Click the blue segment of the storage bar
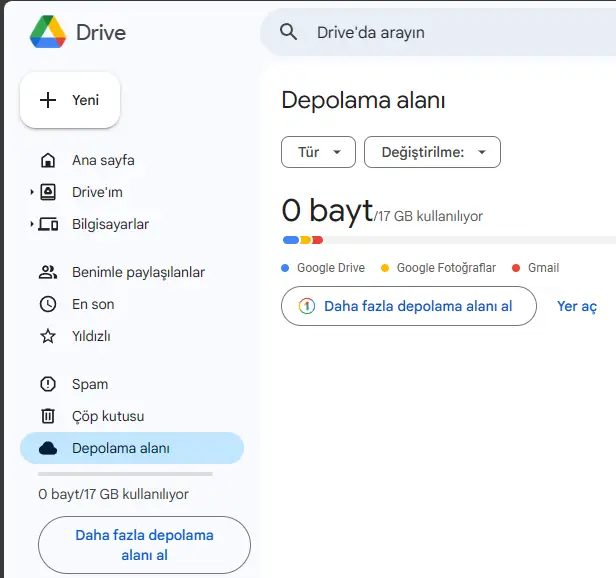The image size is (616, 578). tap(291, 240)
